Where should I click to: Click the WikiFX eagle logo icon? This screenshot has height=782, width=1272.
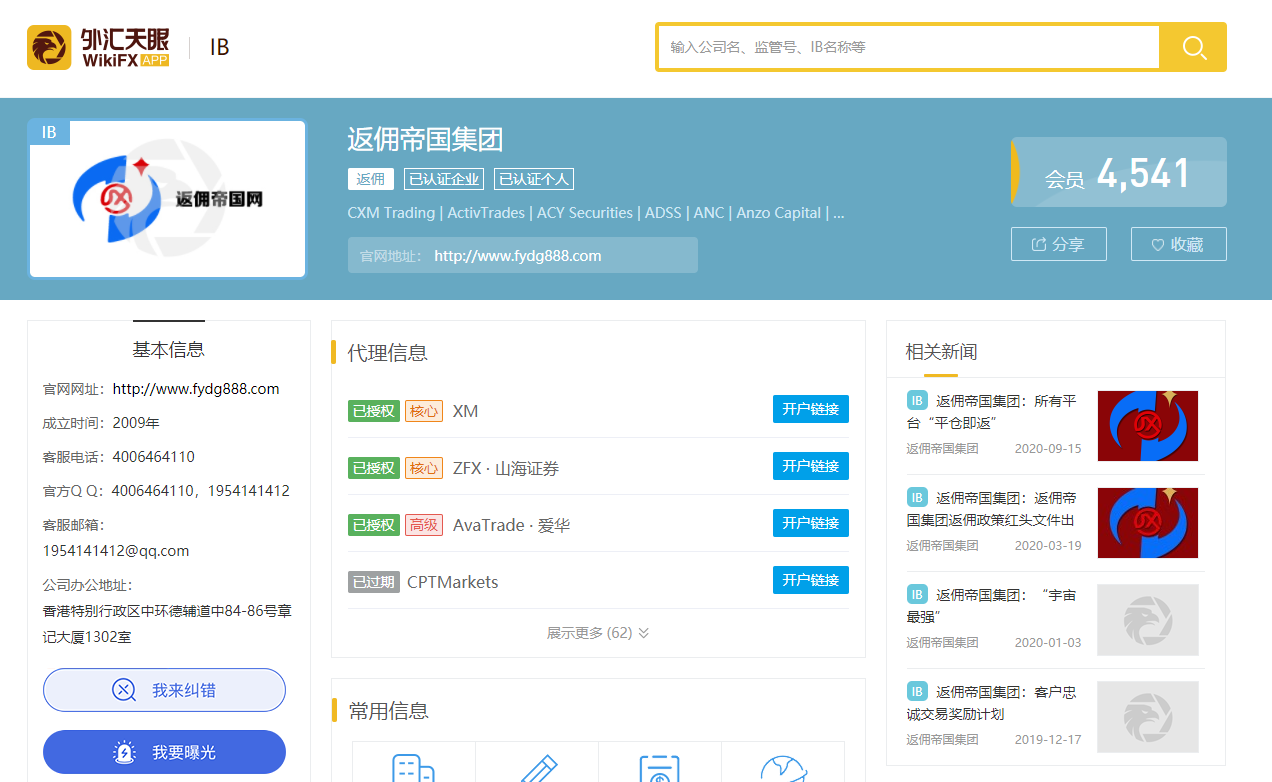tap(49, 47)
